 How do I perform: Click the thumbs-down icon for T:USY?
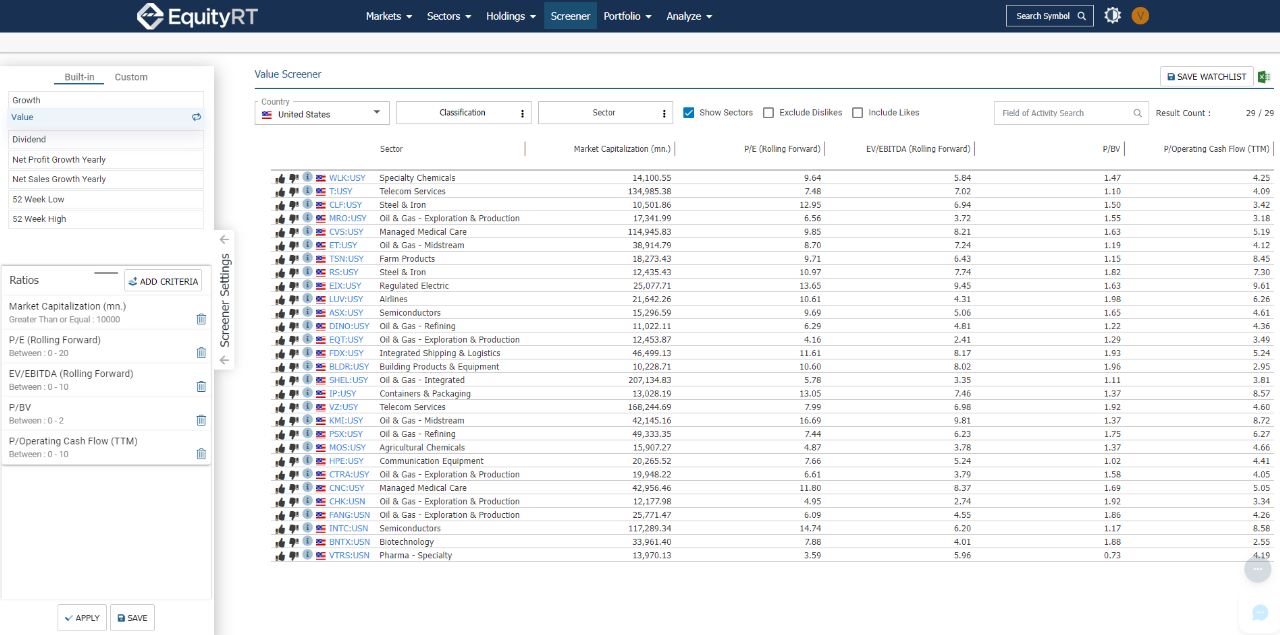click(294, 191)
